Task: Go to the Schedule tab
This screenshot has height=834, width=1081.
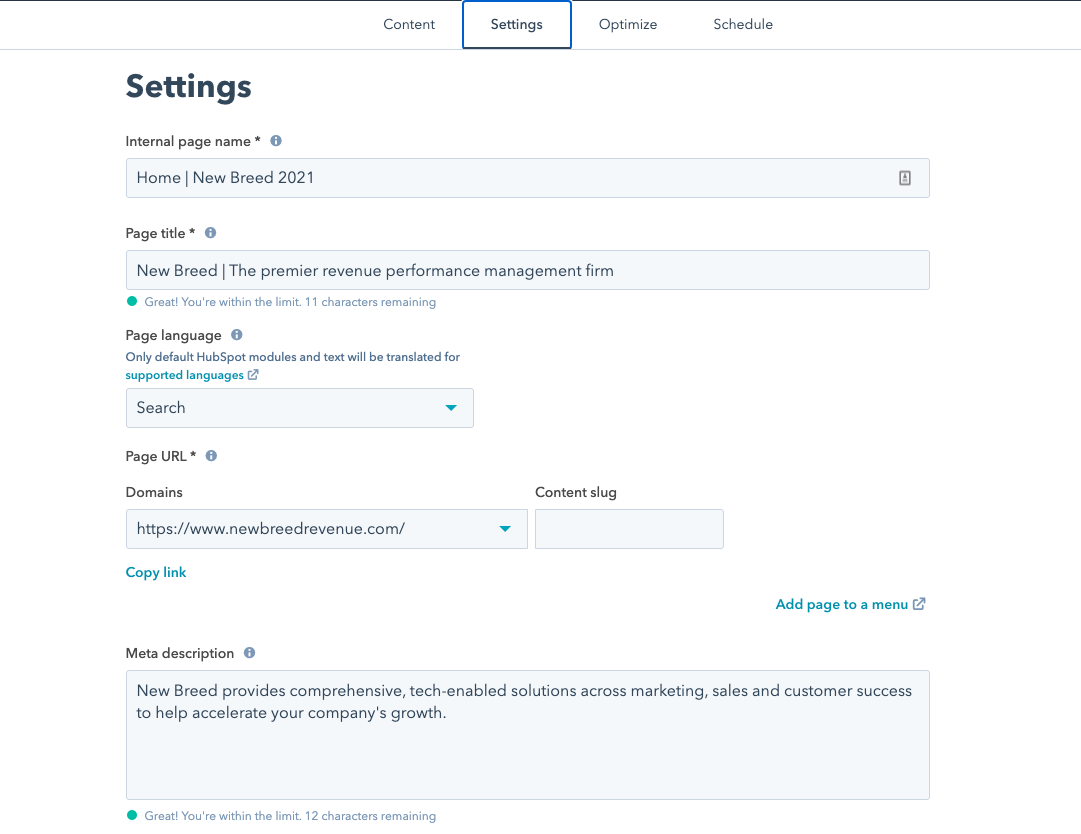Action: click(x=742, y=24)
